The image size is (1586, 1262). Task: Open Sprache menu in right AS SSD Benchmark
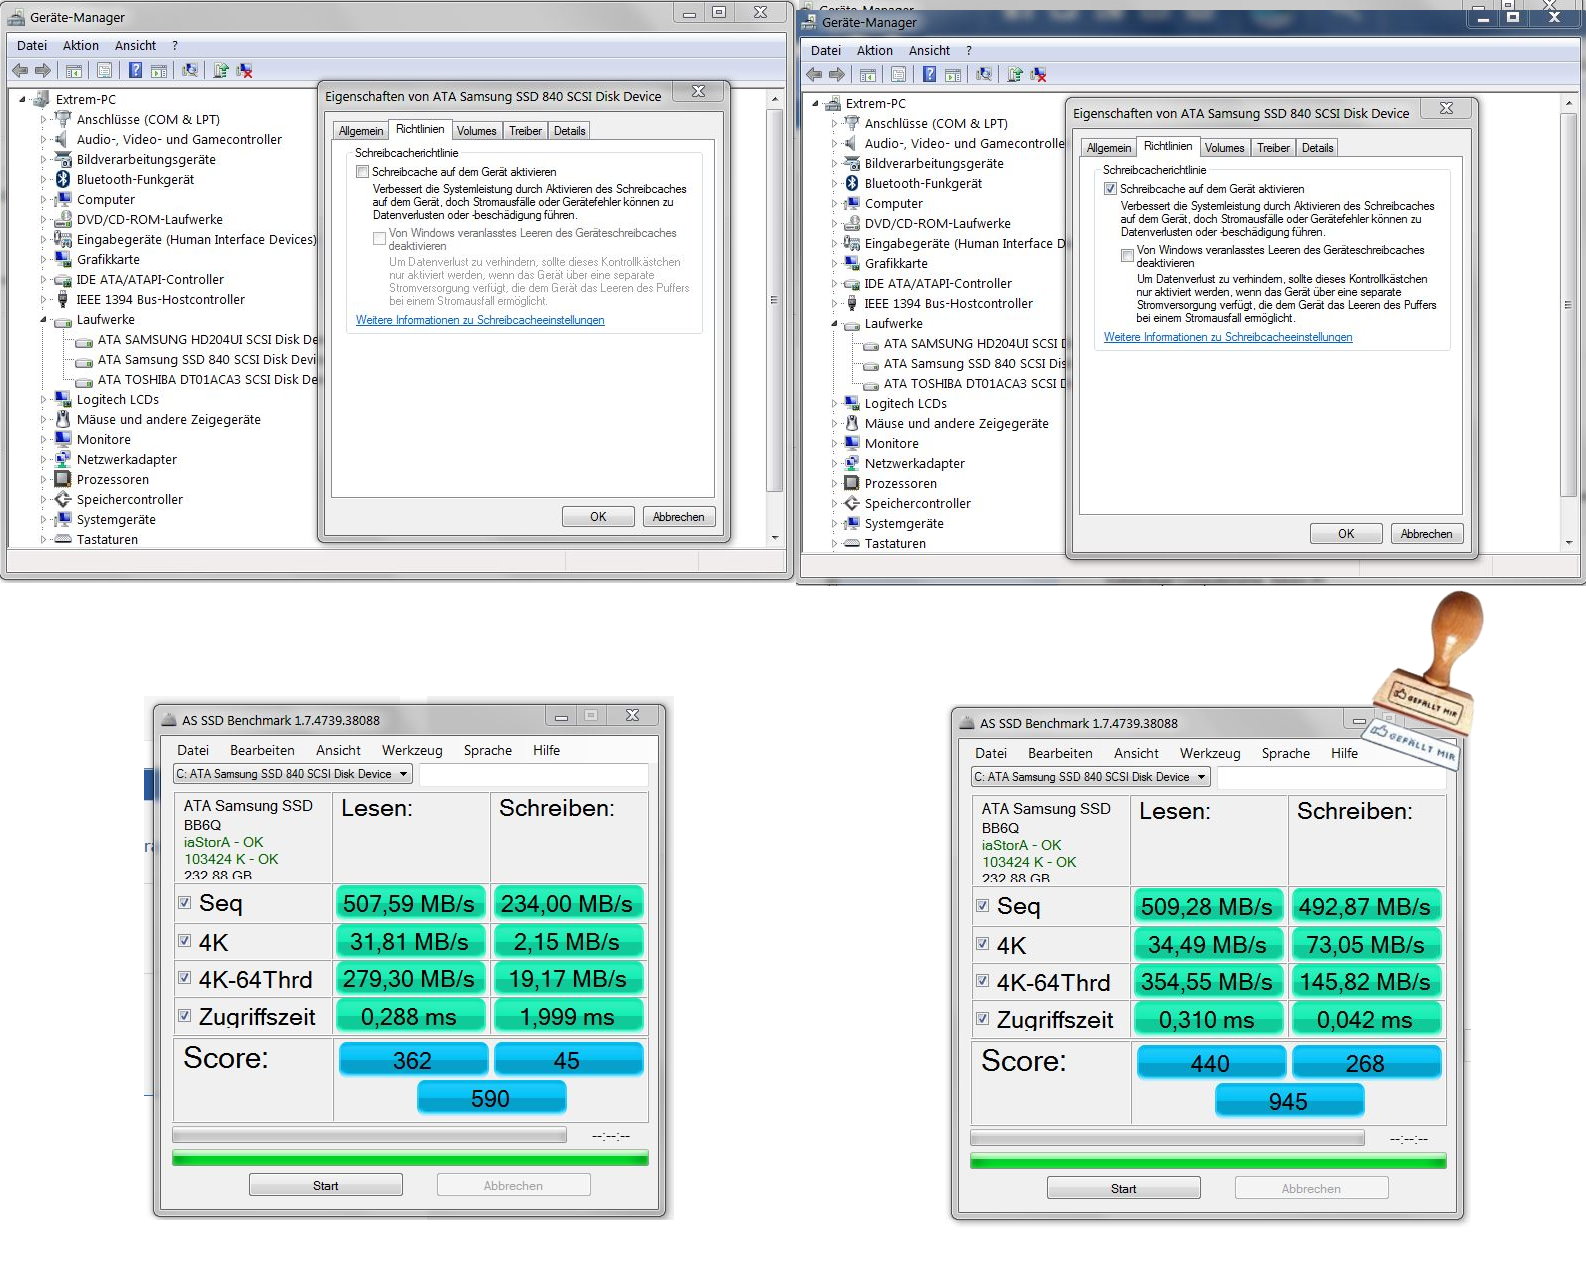1285,753
